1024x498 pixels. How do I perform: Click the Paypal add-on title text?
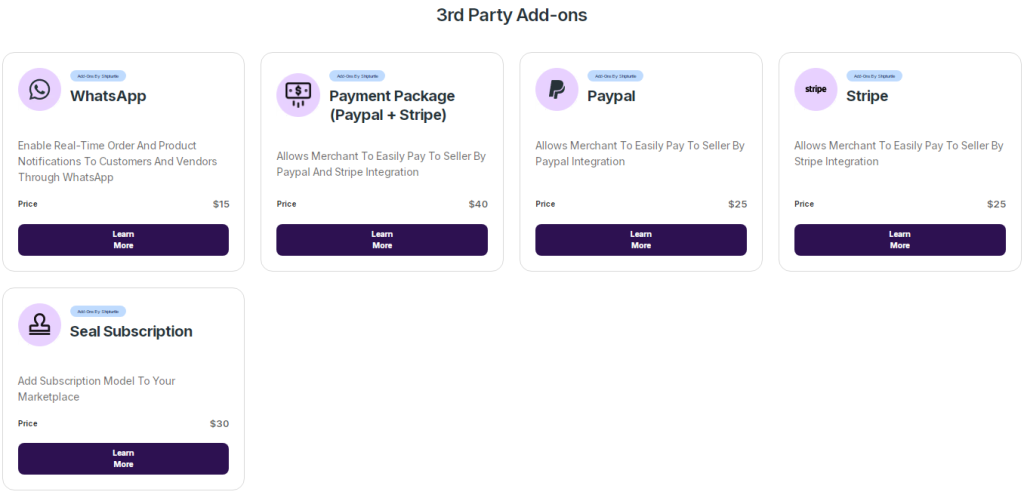[611, 96]
